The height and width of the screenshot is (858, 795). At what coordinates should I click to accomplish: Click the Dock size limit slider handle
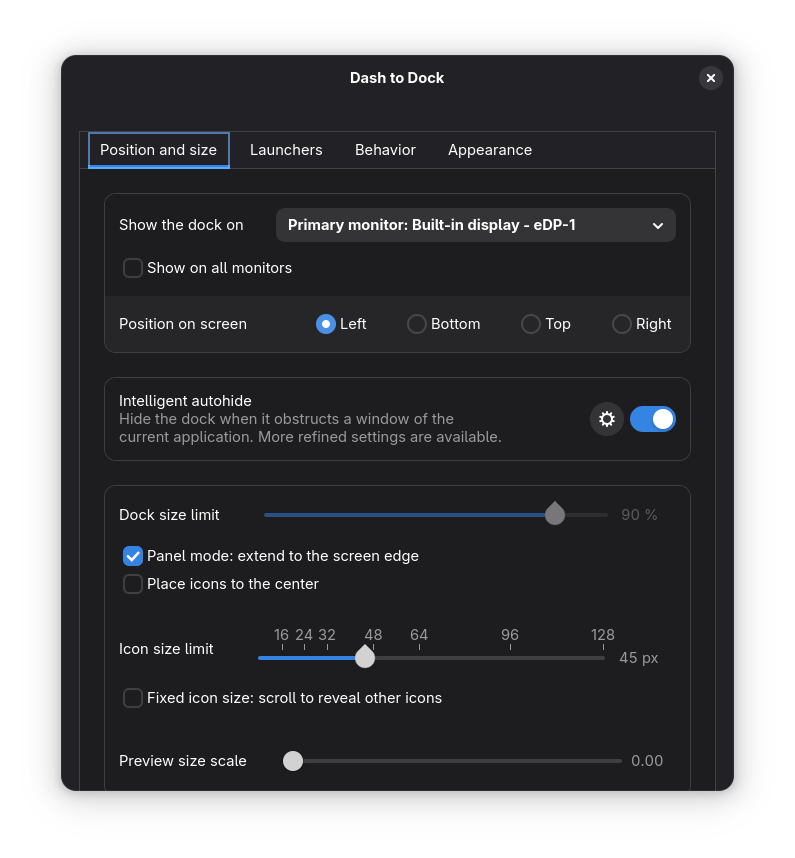click(555, 515)
